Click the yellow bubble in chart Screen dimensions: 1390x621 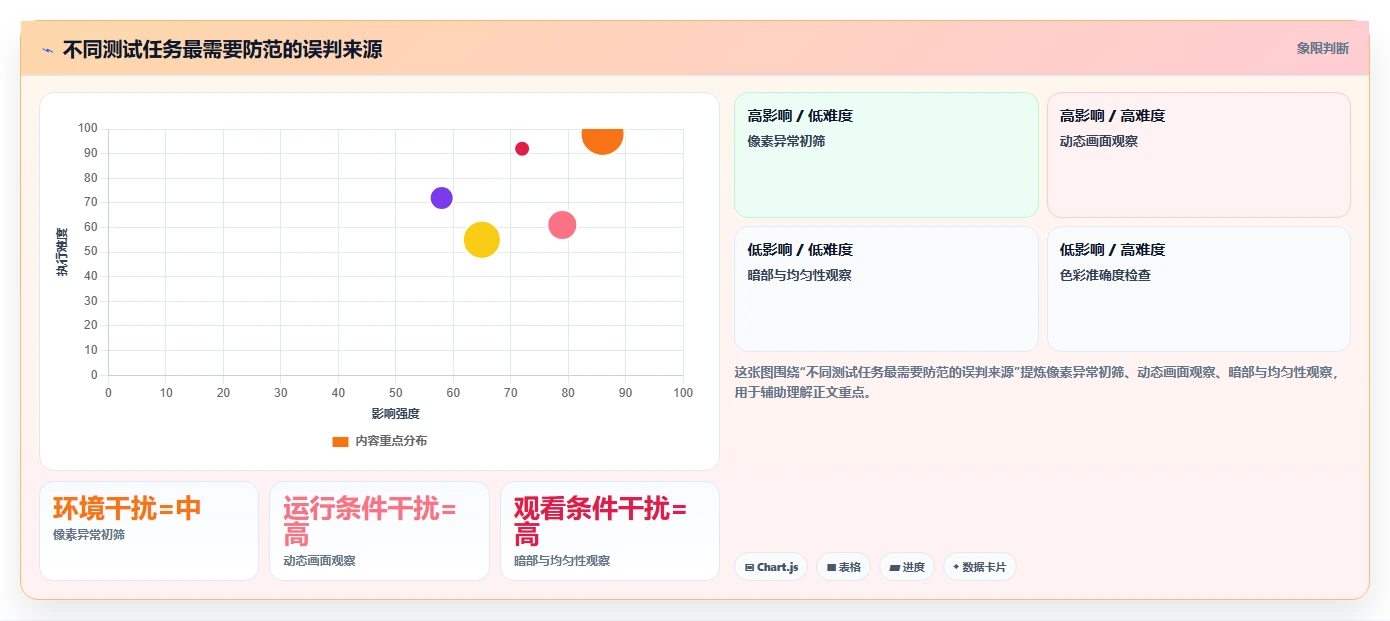482,239
